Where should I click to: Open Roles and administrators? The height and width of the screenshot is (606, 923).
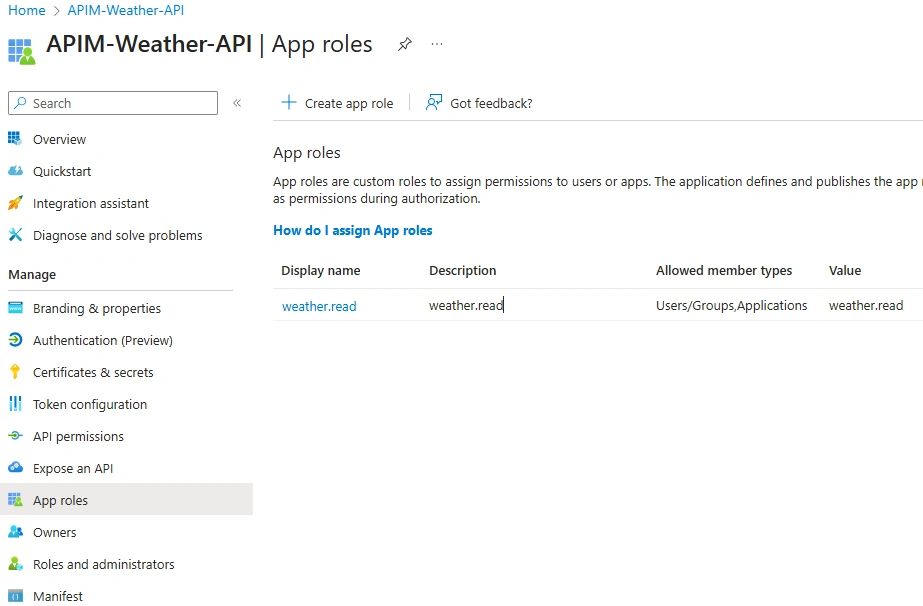[104, 564]
